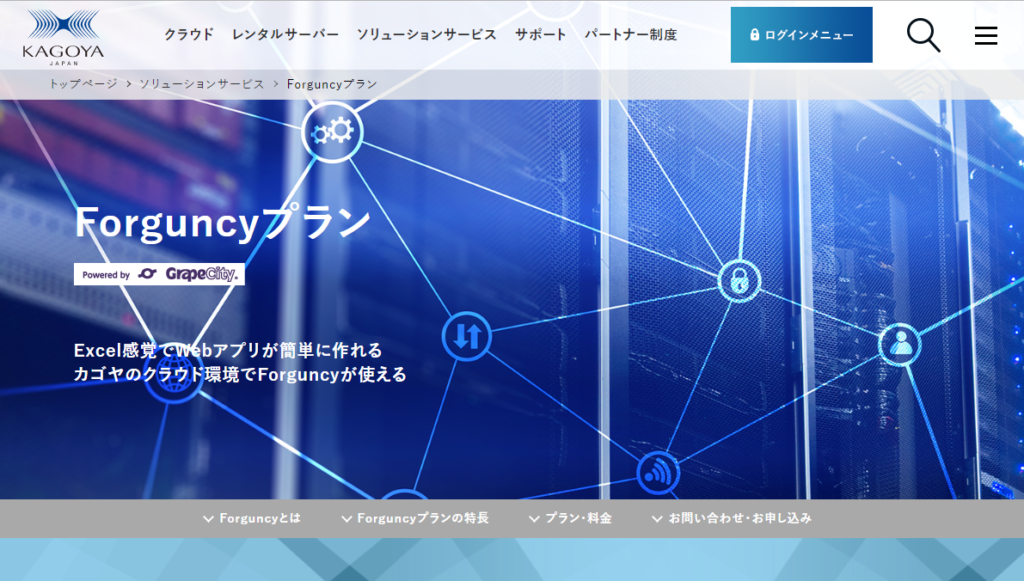Click the up-down arrows node icon

[x=466, y=337]
